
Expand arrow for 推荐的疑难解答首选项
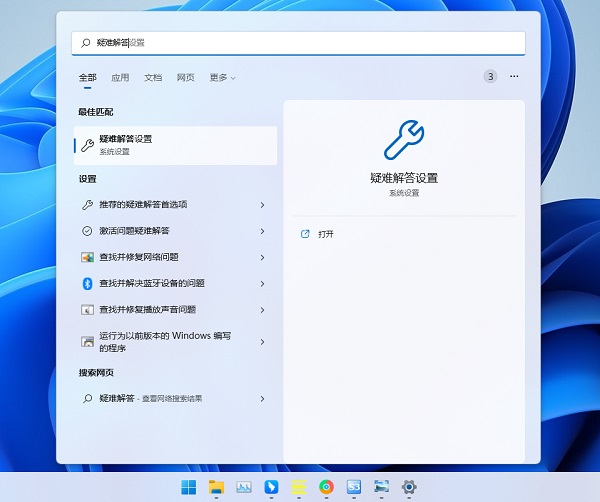(262, 205)
